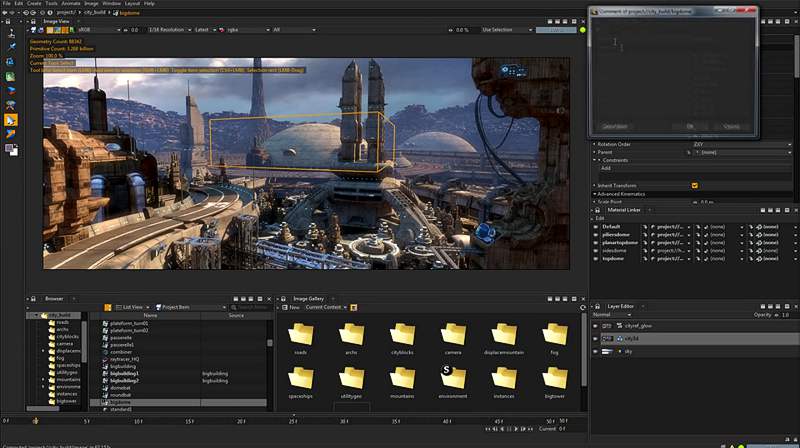Open the Layout menu

(x=131, y=4)
